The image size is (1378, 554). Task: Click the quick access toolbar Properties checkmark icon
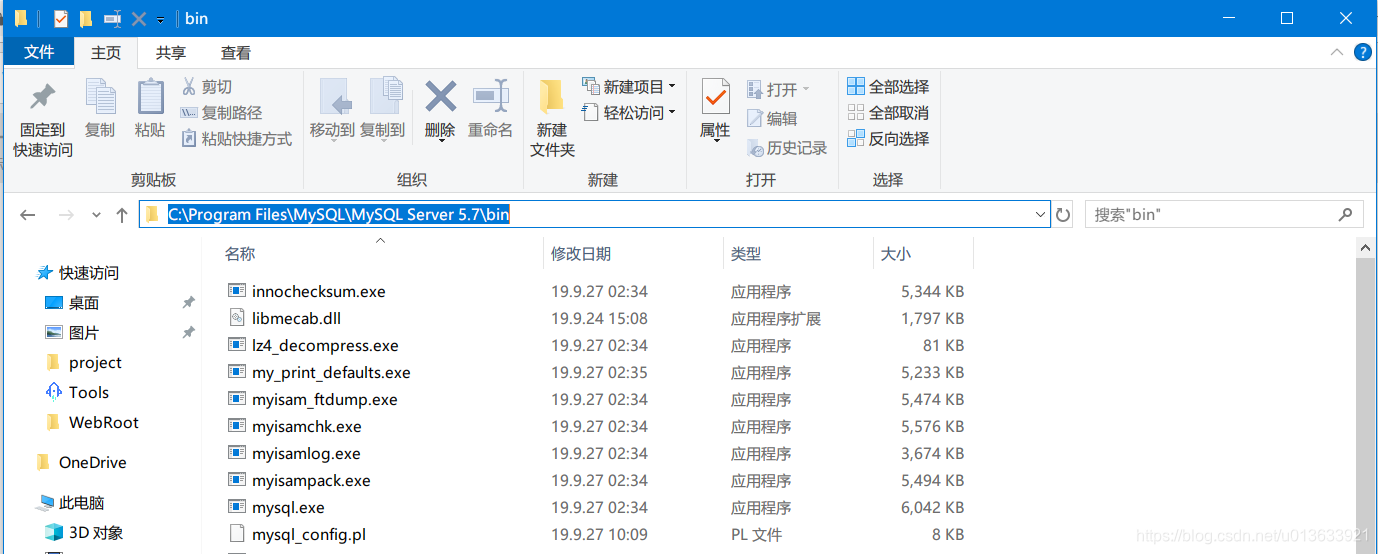click(61, 18)
